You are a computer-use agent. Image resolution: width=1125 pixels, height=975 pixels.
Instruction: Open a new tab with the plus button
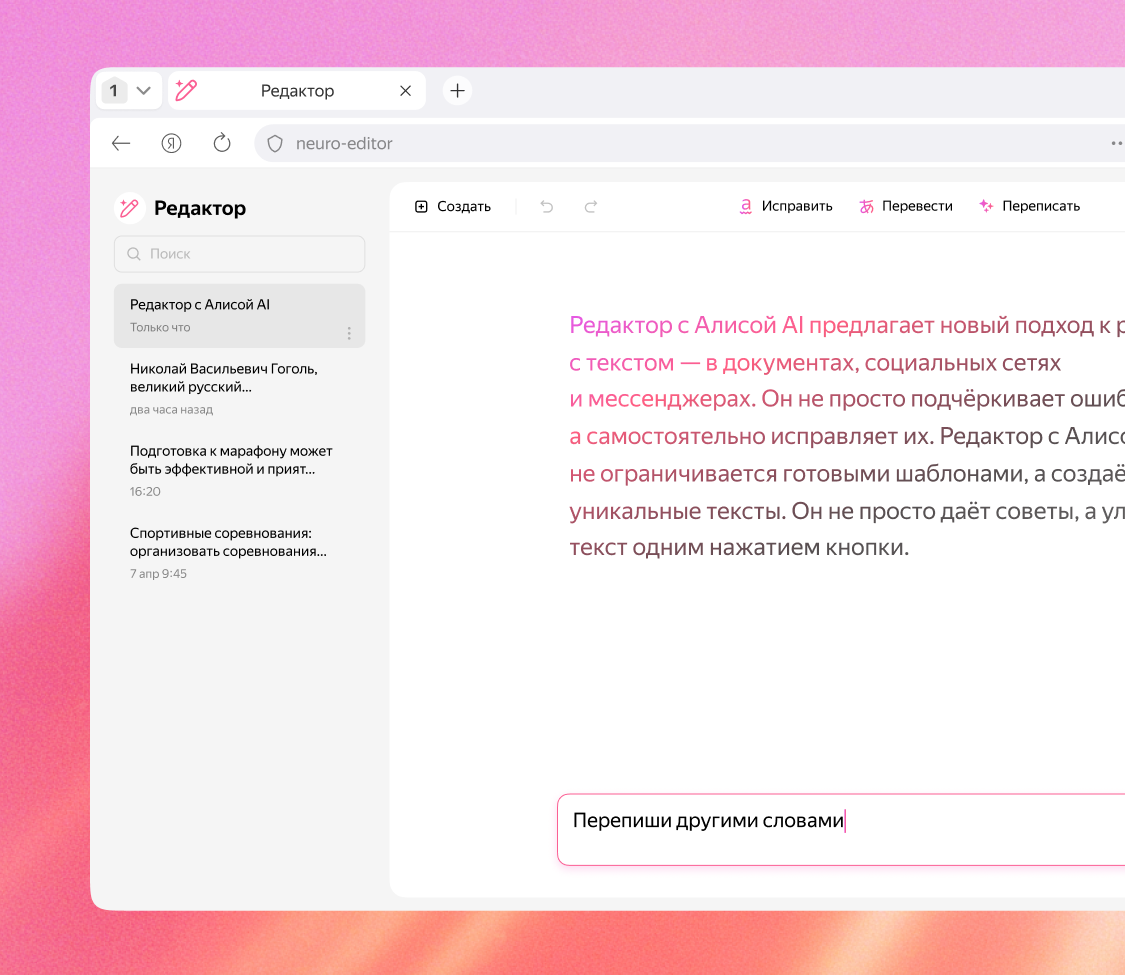[x=457, y=91]
